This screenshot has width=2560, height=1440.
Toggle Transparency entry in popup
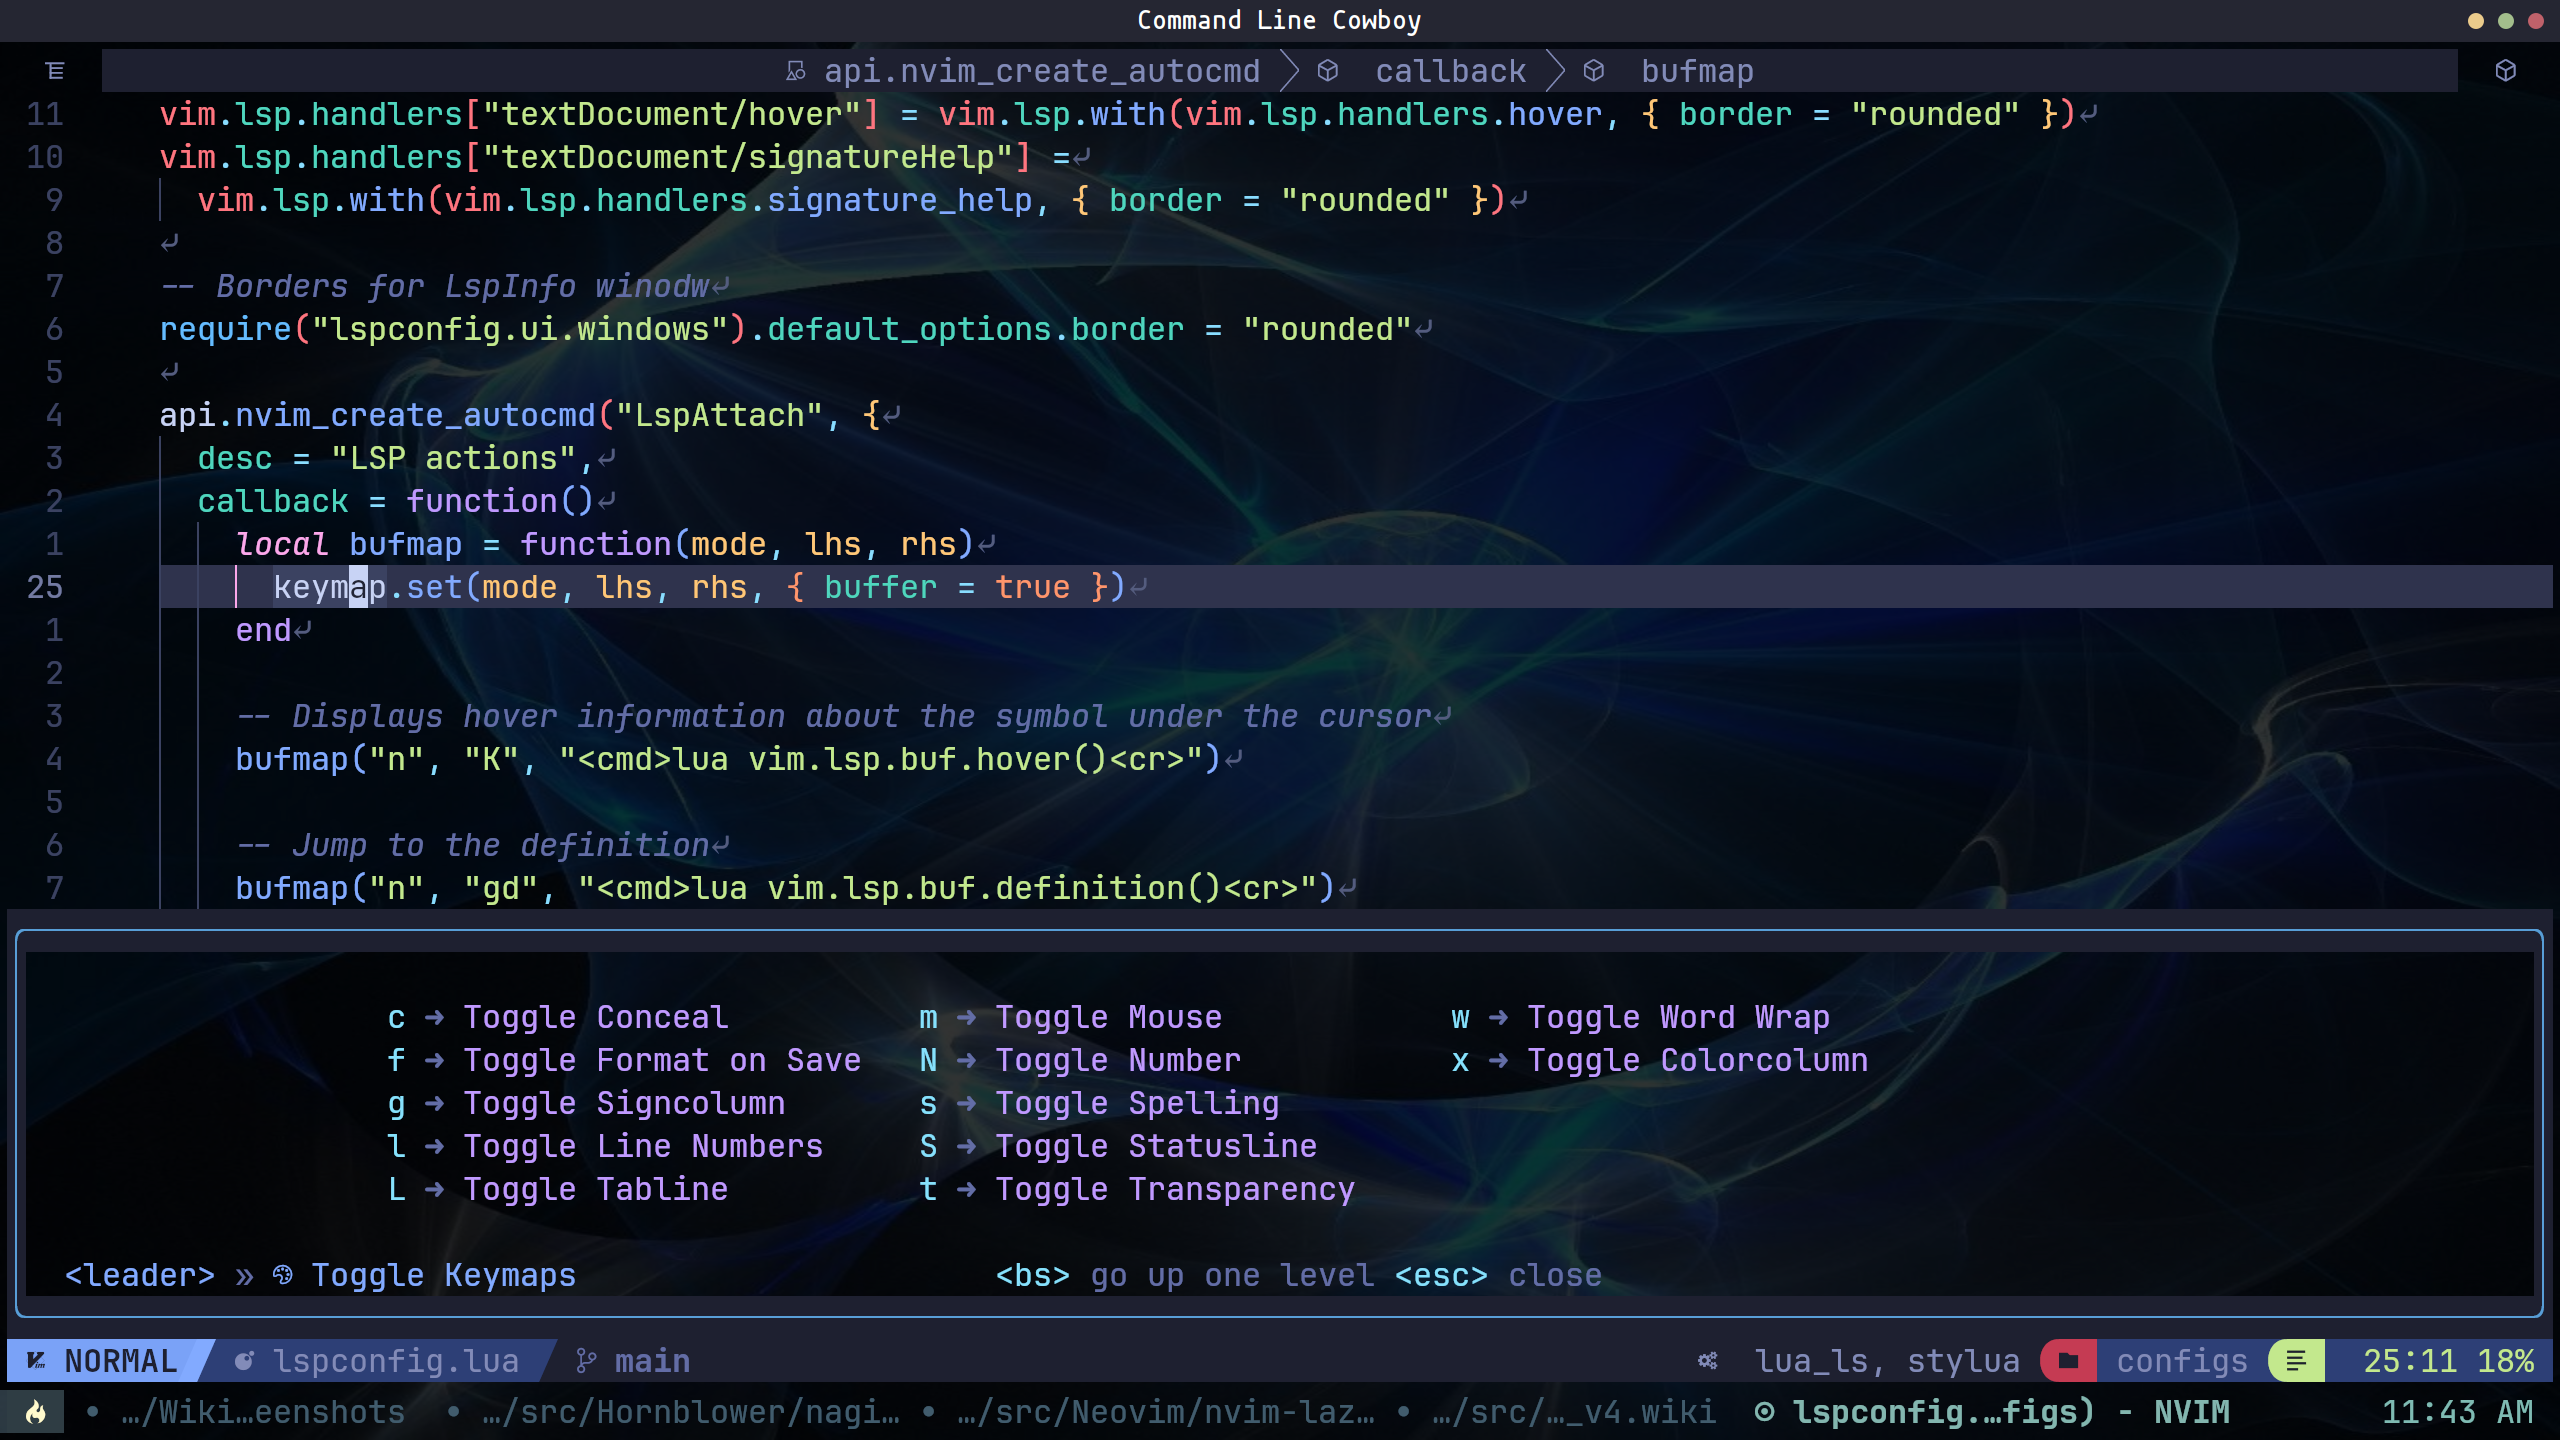click(x=1174, y=1189)
